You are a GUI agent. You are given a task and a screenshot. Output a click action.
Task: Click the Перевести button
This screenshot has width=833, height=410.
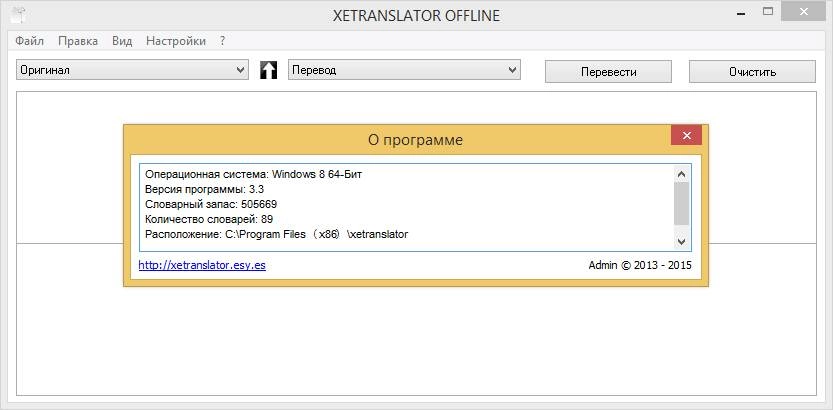608,72
